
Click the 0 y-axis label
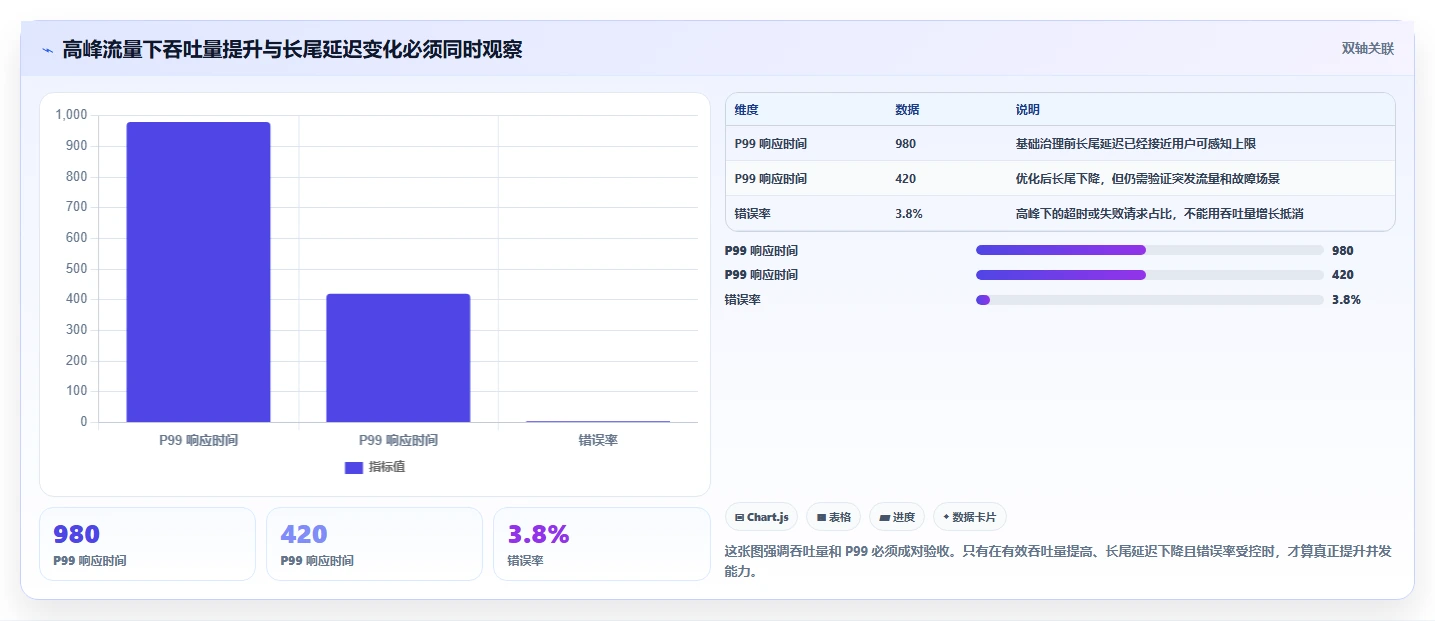click(84, 422)
